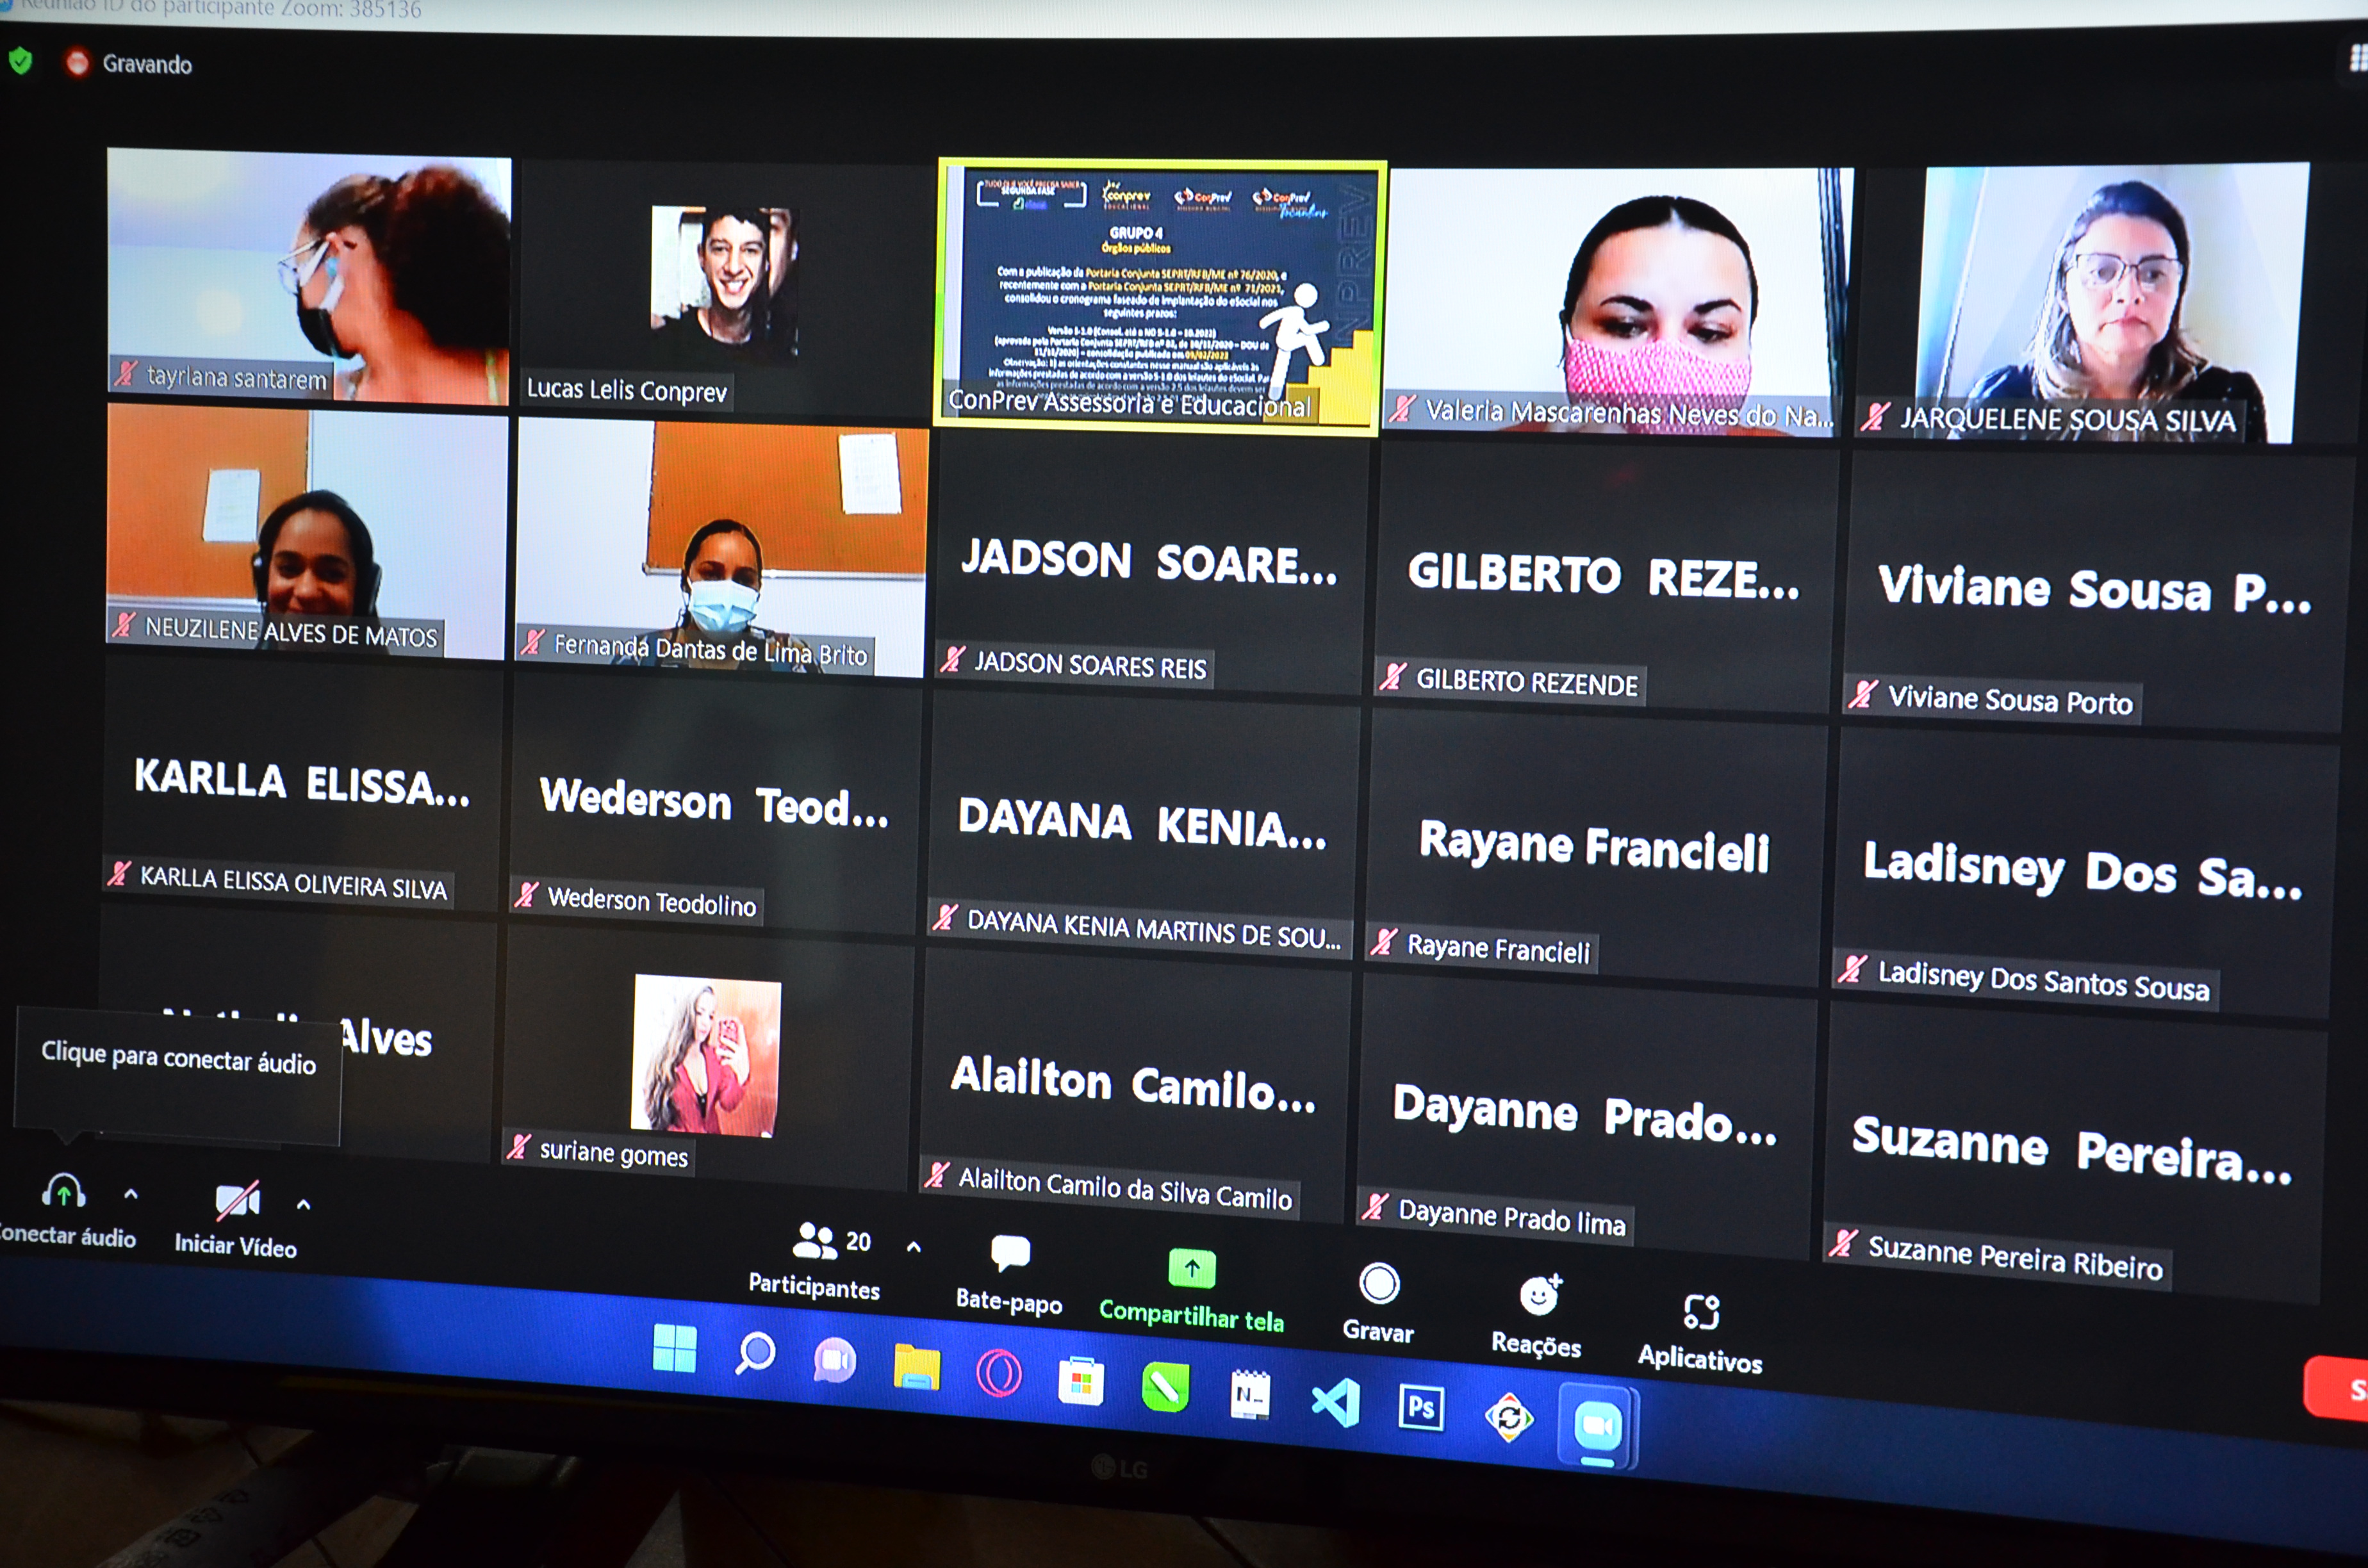Click the muted mic icon on Rayane Francieli
Image resolution: width=2368 pixels, height=1568 pixels.
click(1384, 942)
